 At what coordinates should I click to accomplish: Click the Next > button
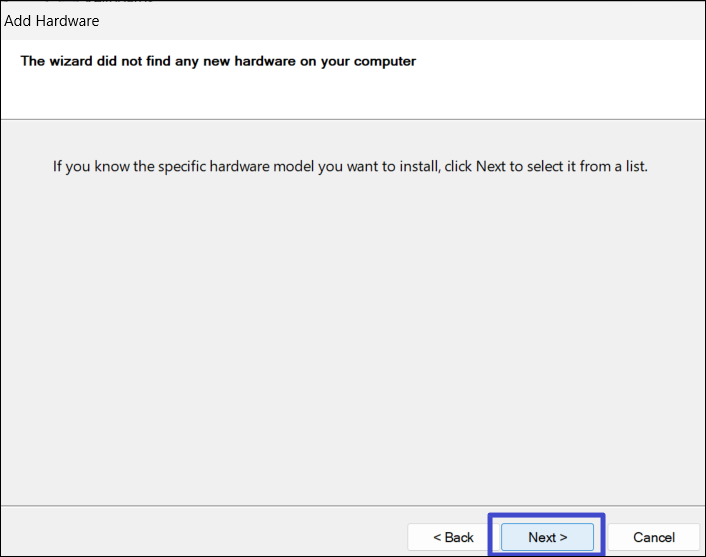click(547, 537)
